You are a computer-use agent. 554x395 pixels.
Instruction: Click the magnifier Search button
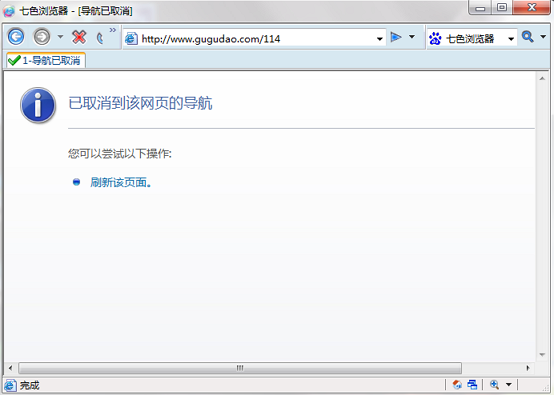(x=528, y=37)
